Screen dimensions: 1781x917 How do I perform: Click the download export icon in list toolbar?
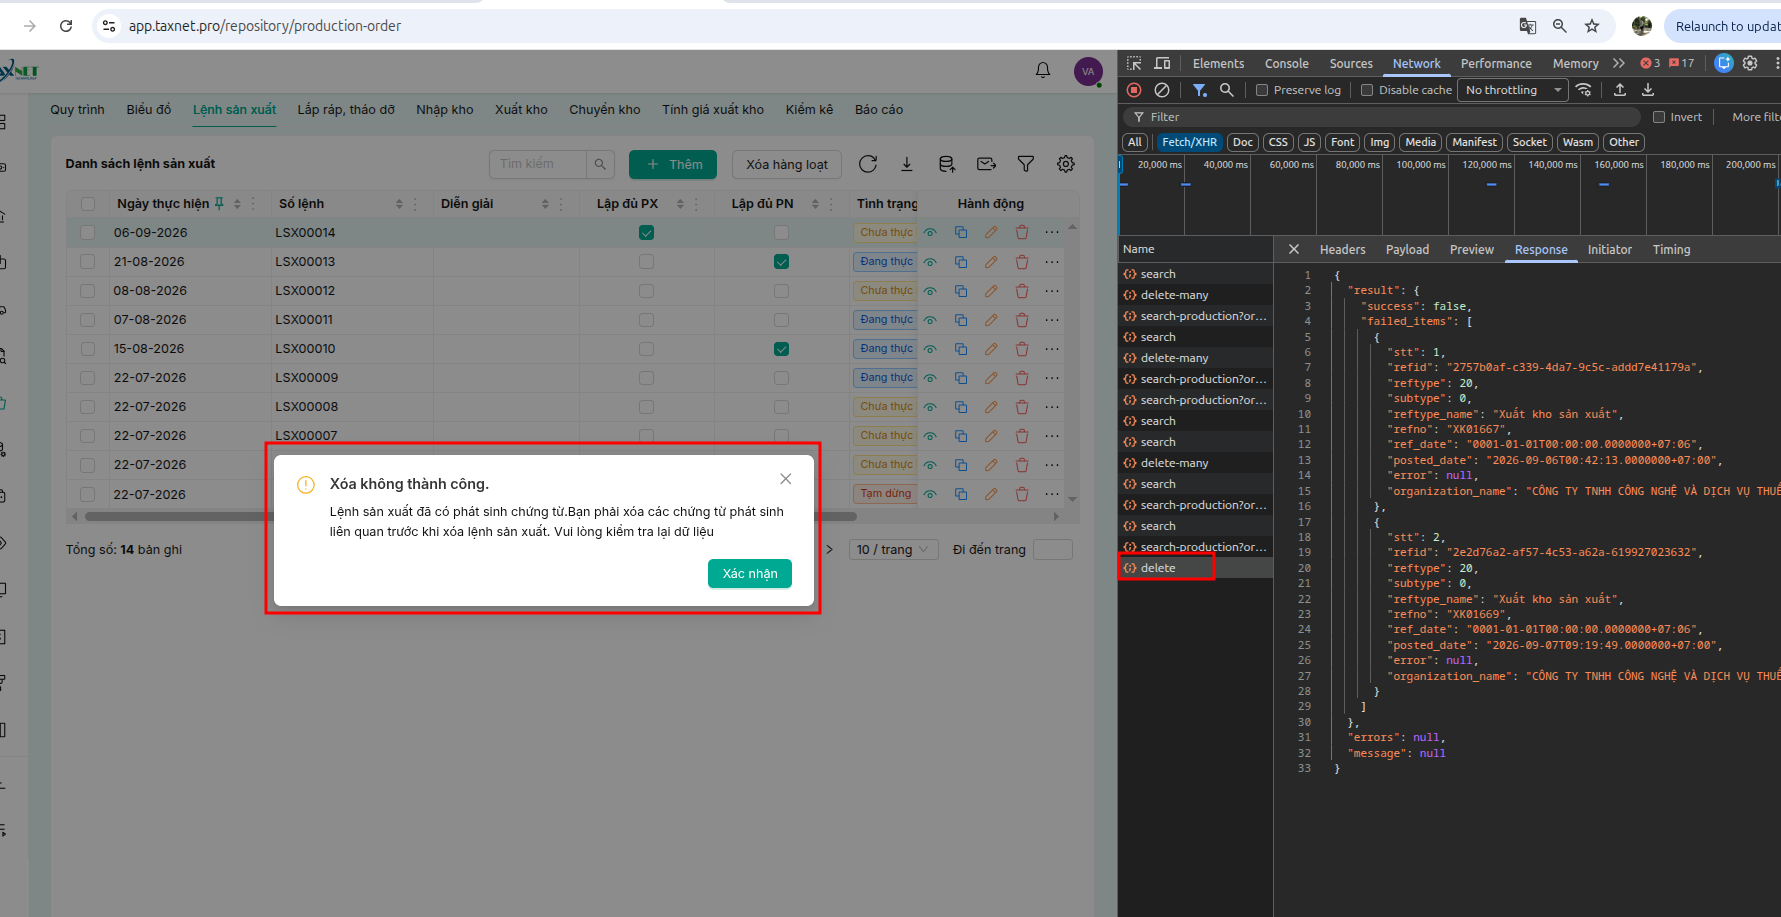coord(907,164)
